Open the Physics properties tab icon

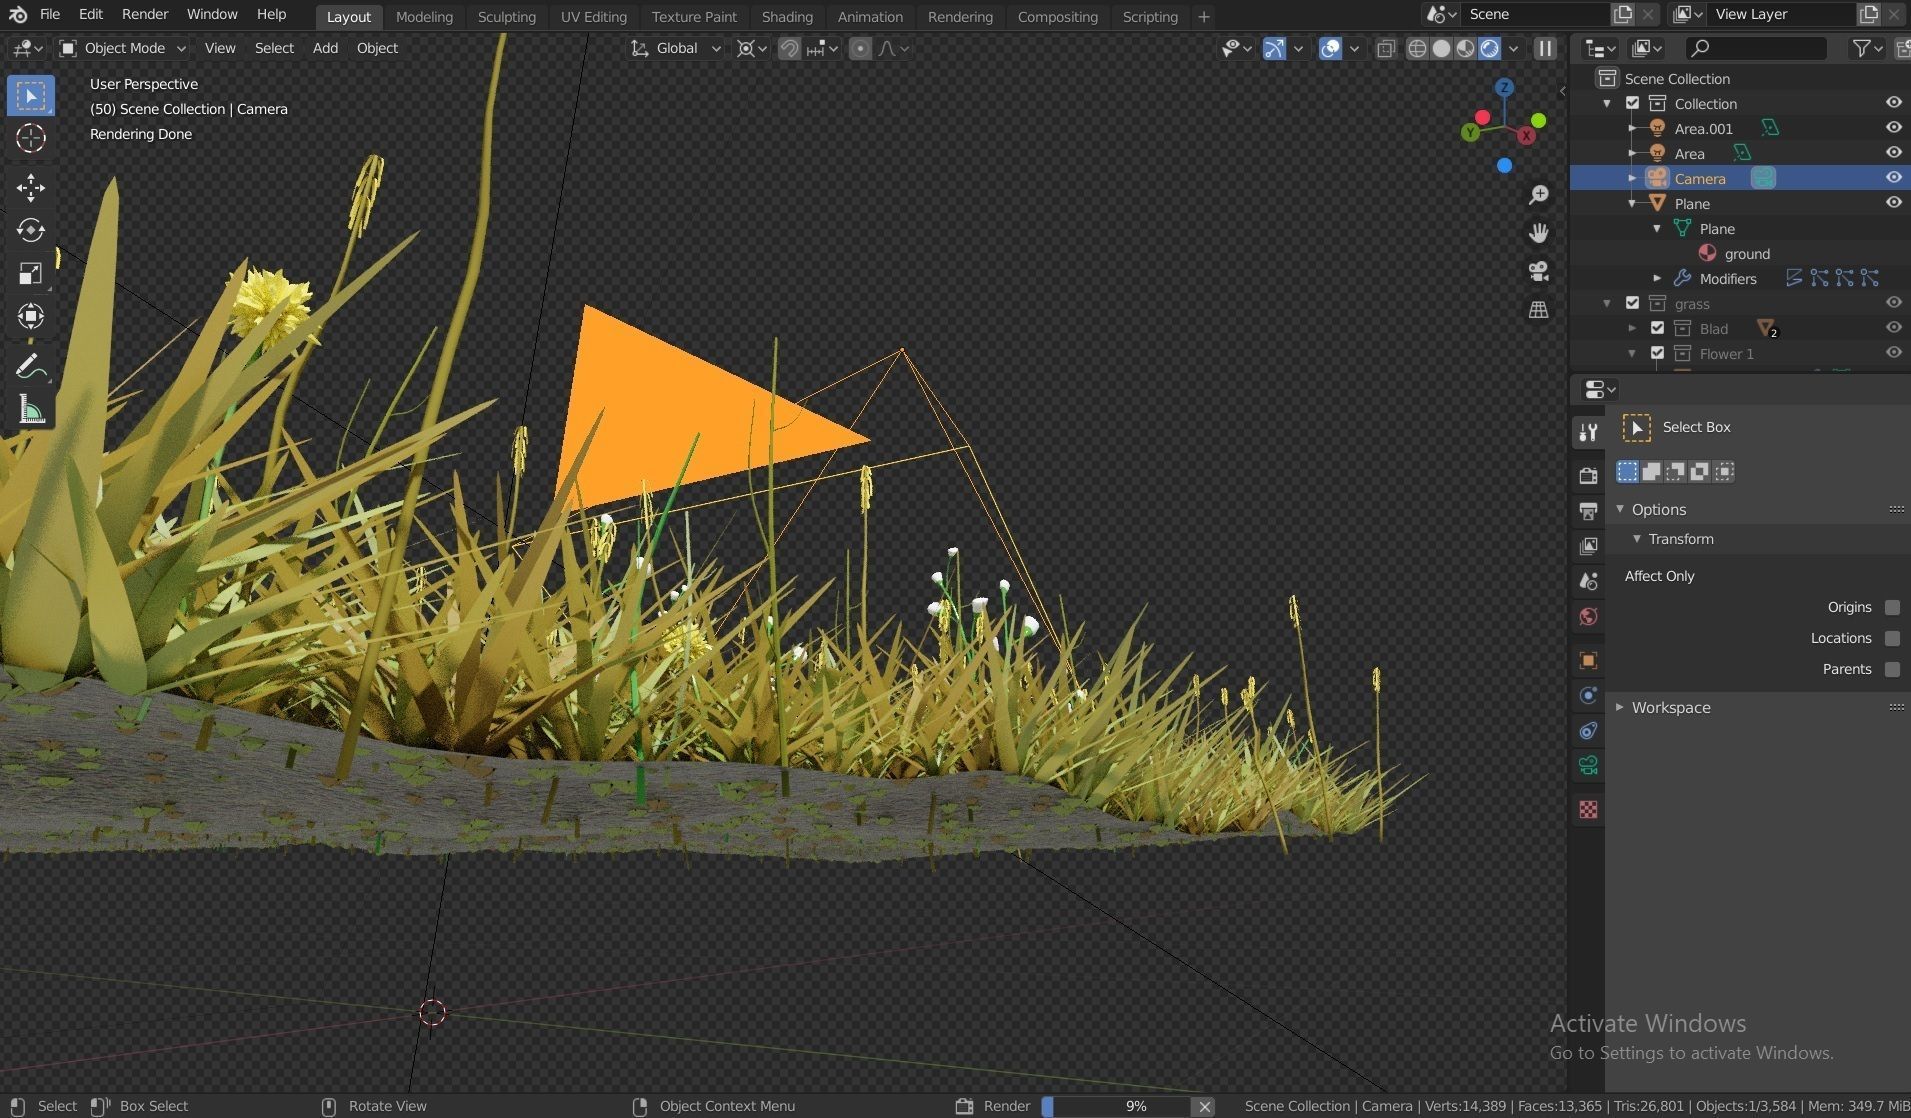point(1588,695)
